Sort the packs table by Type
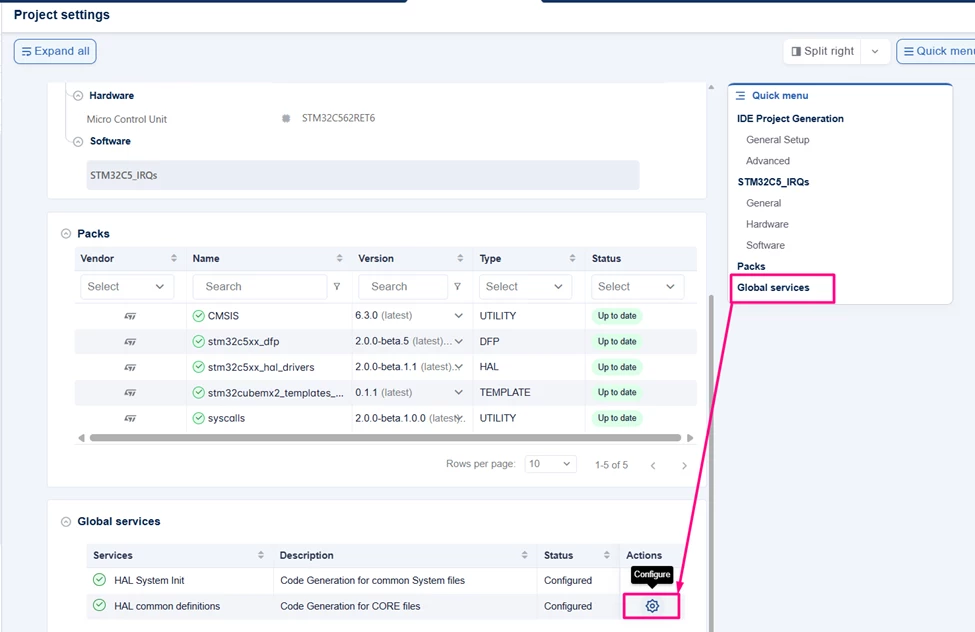 pyautogui.click(x=572, y=258)
